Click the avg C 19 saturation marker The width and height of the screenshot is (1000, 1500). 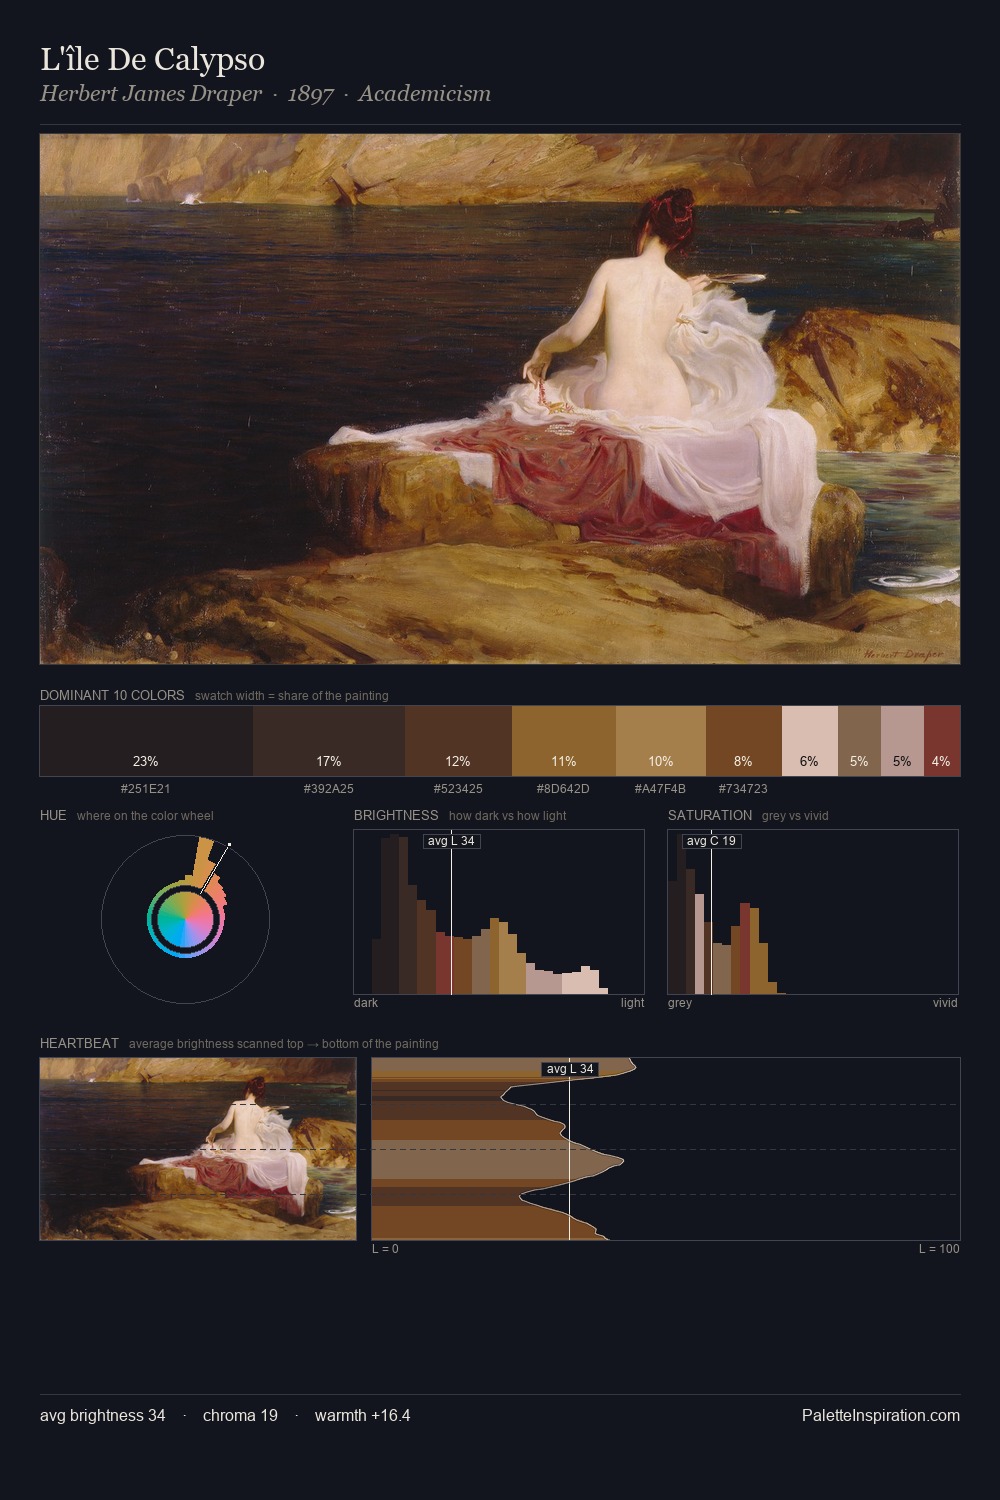[x=711, y=841]
